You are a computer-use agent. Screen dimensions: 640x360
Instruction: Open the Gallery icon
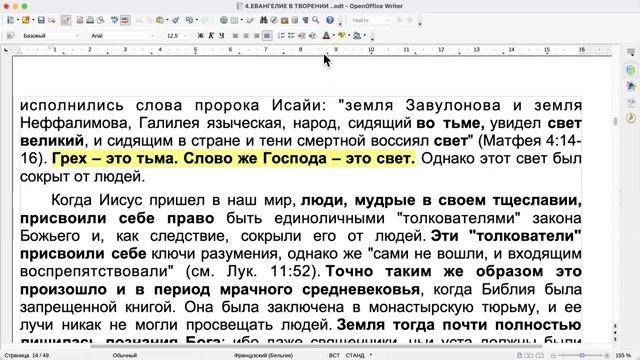point(284,20)
